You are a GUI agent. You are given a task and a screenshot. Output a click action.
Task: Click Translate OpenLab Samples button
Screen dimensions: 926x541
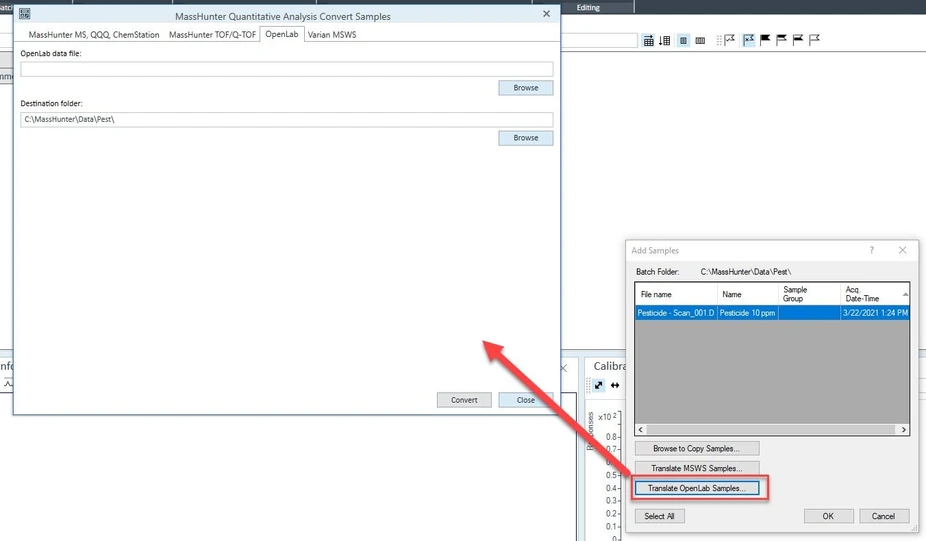[x=696, y=488]
